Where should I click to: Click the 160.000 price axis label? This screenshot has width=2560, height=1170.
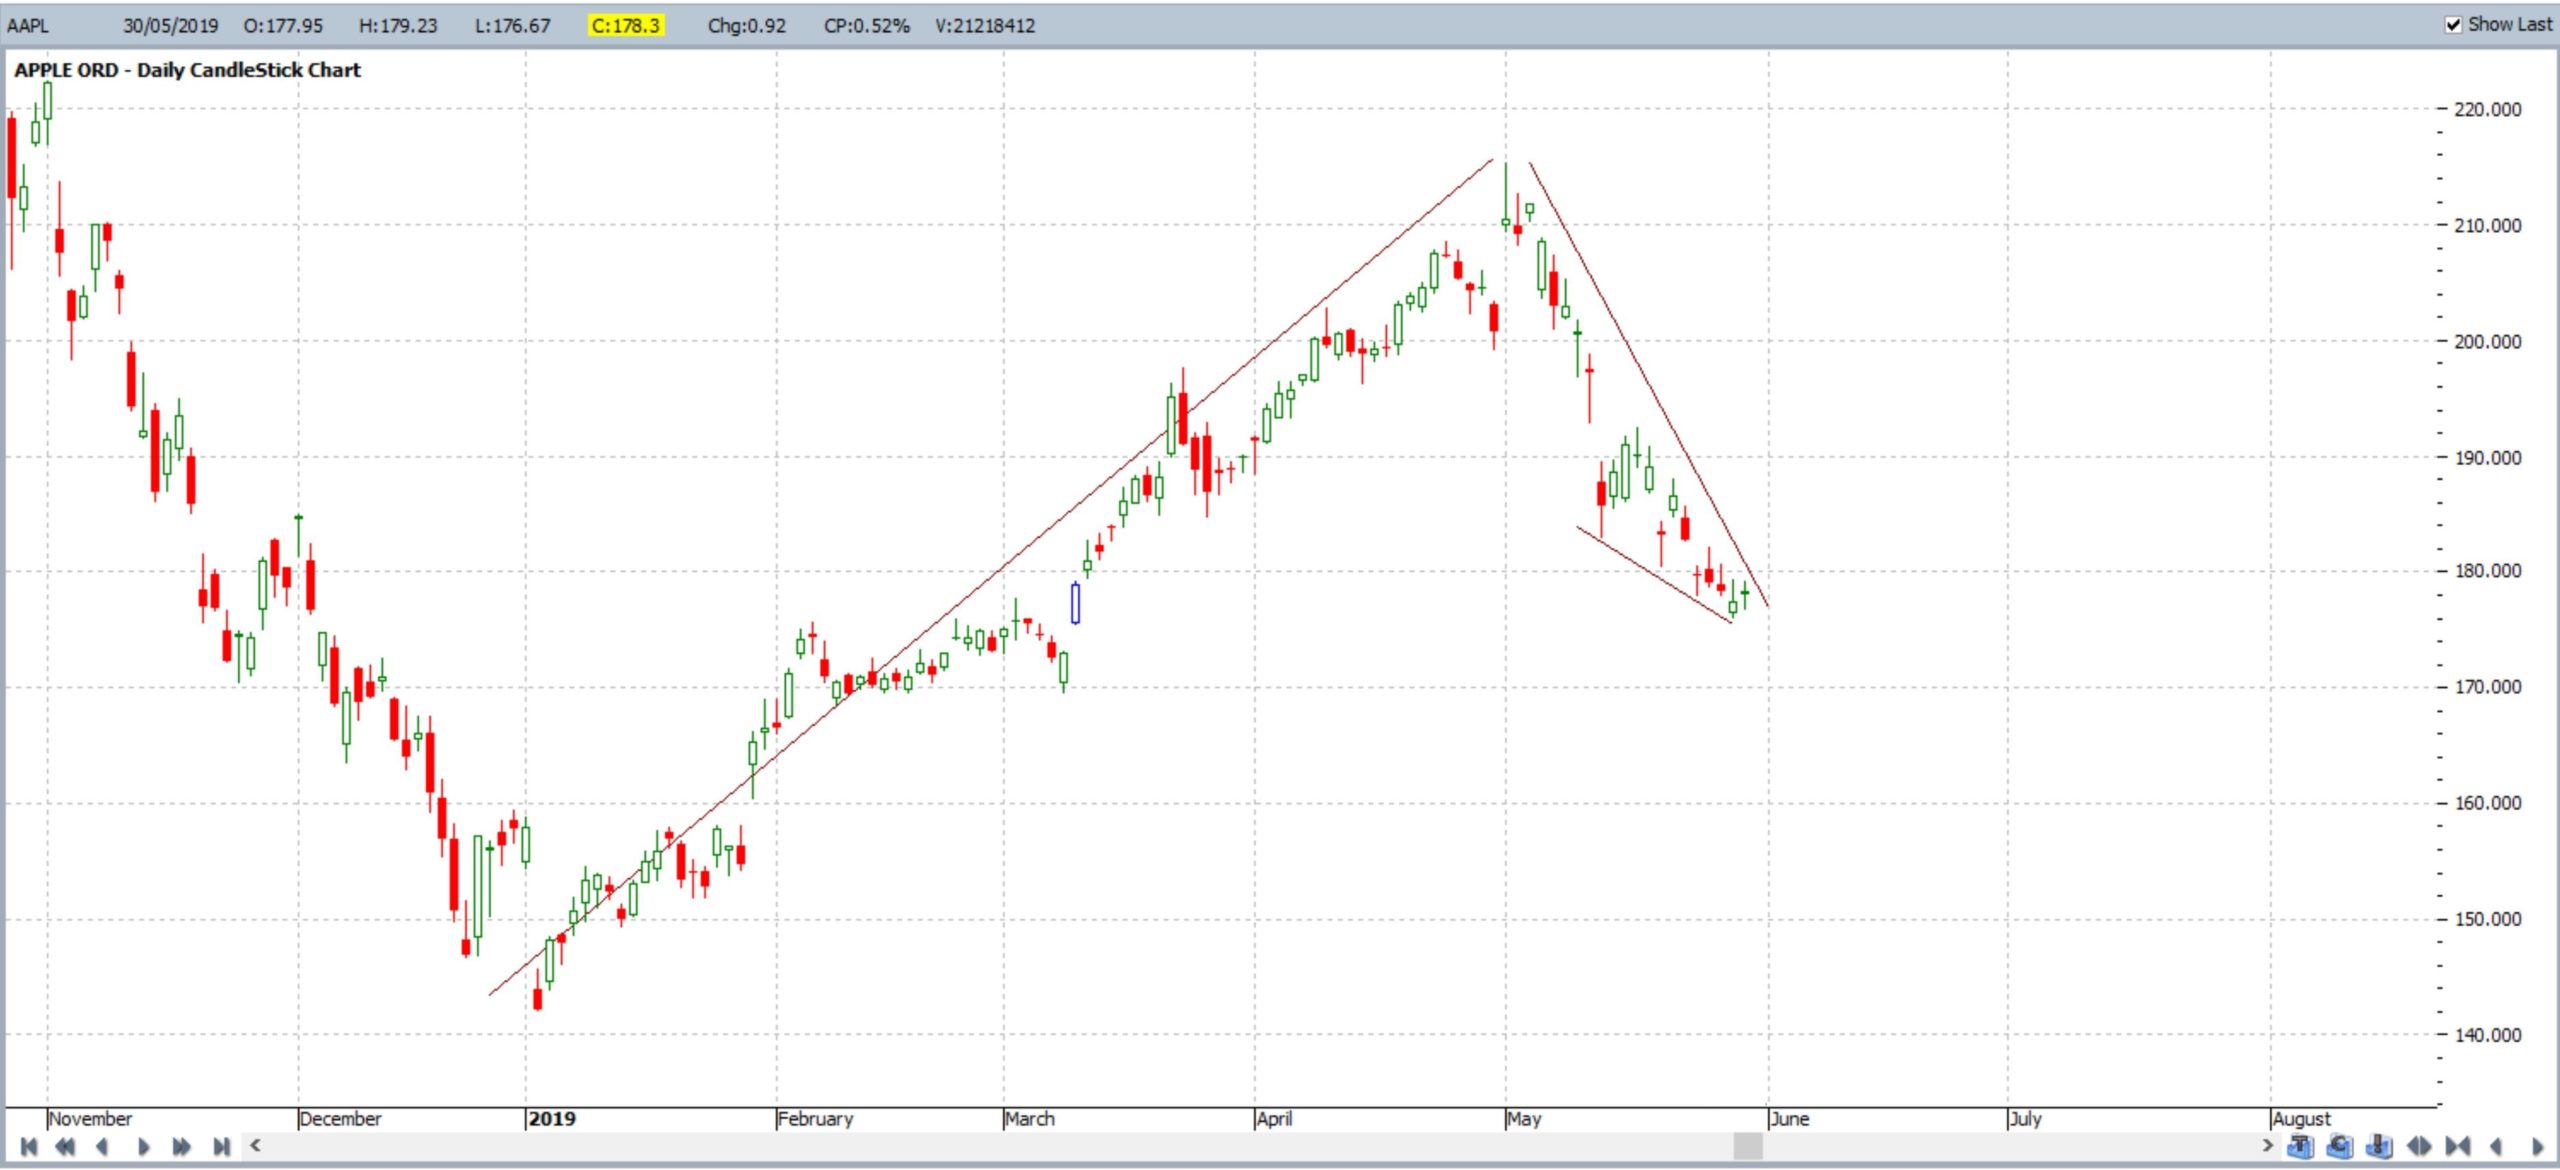coord(2487,802)
